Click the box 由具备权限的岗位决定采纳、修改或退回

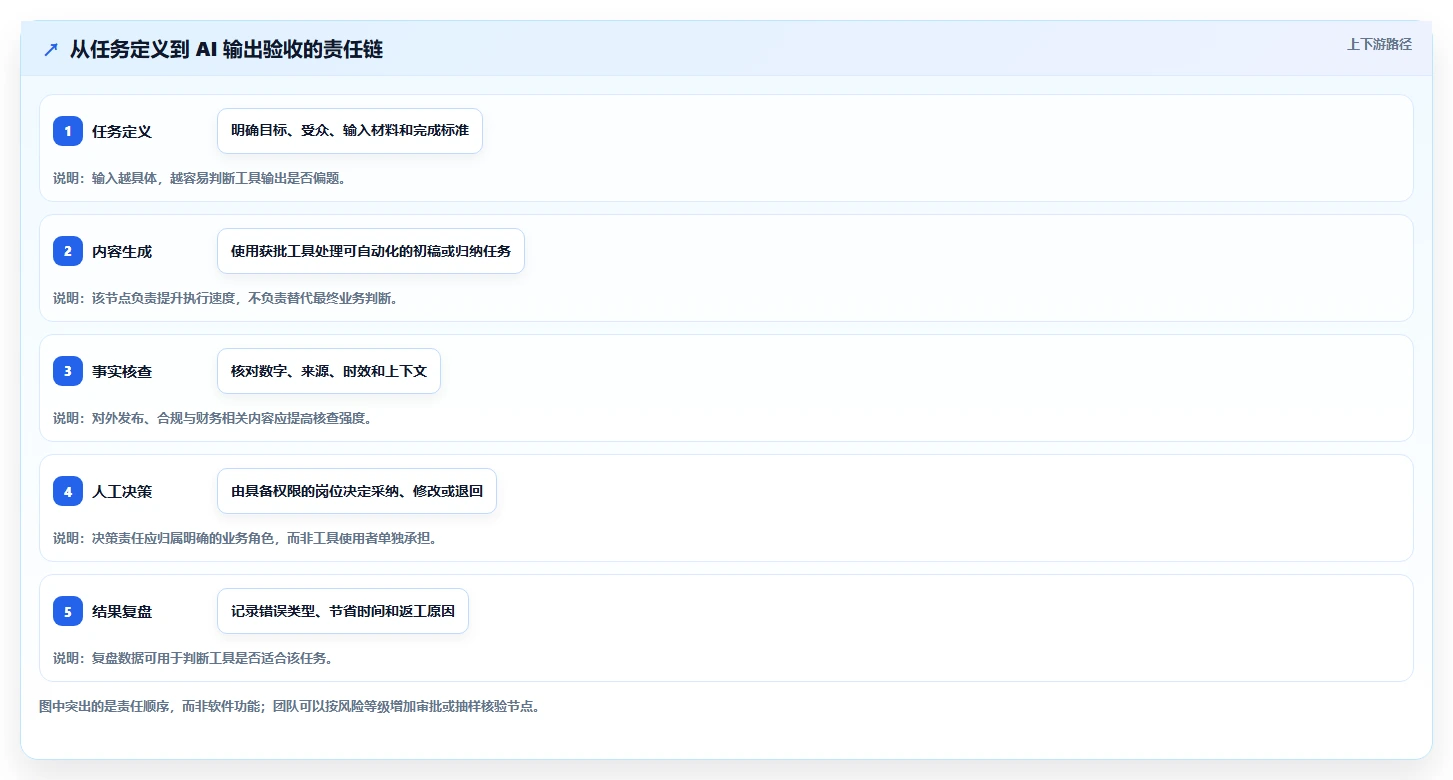coord(357,491)
